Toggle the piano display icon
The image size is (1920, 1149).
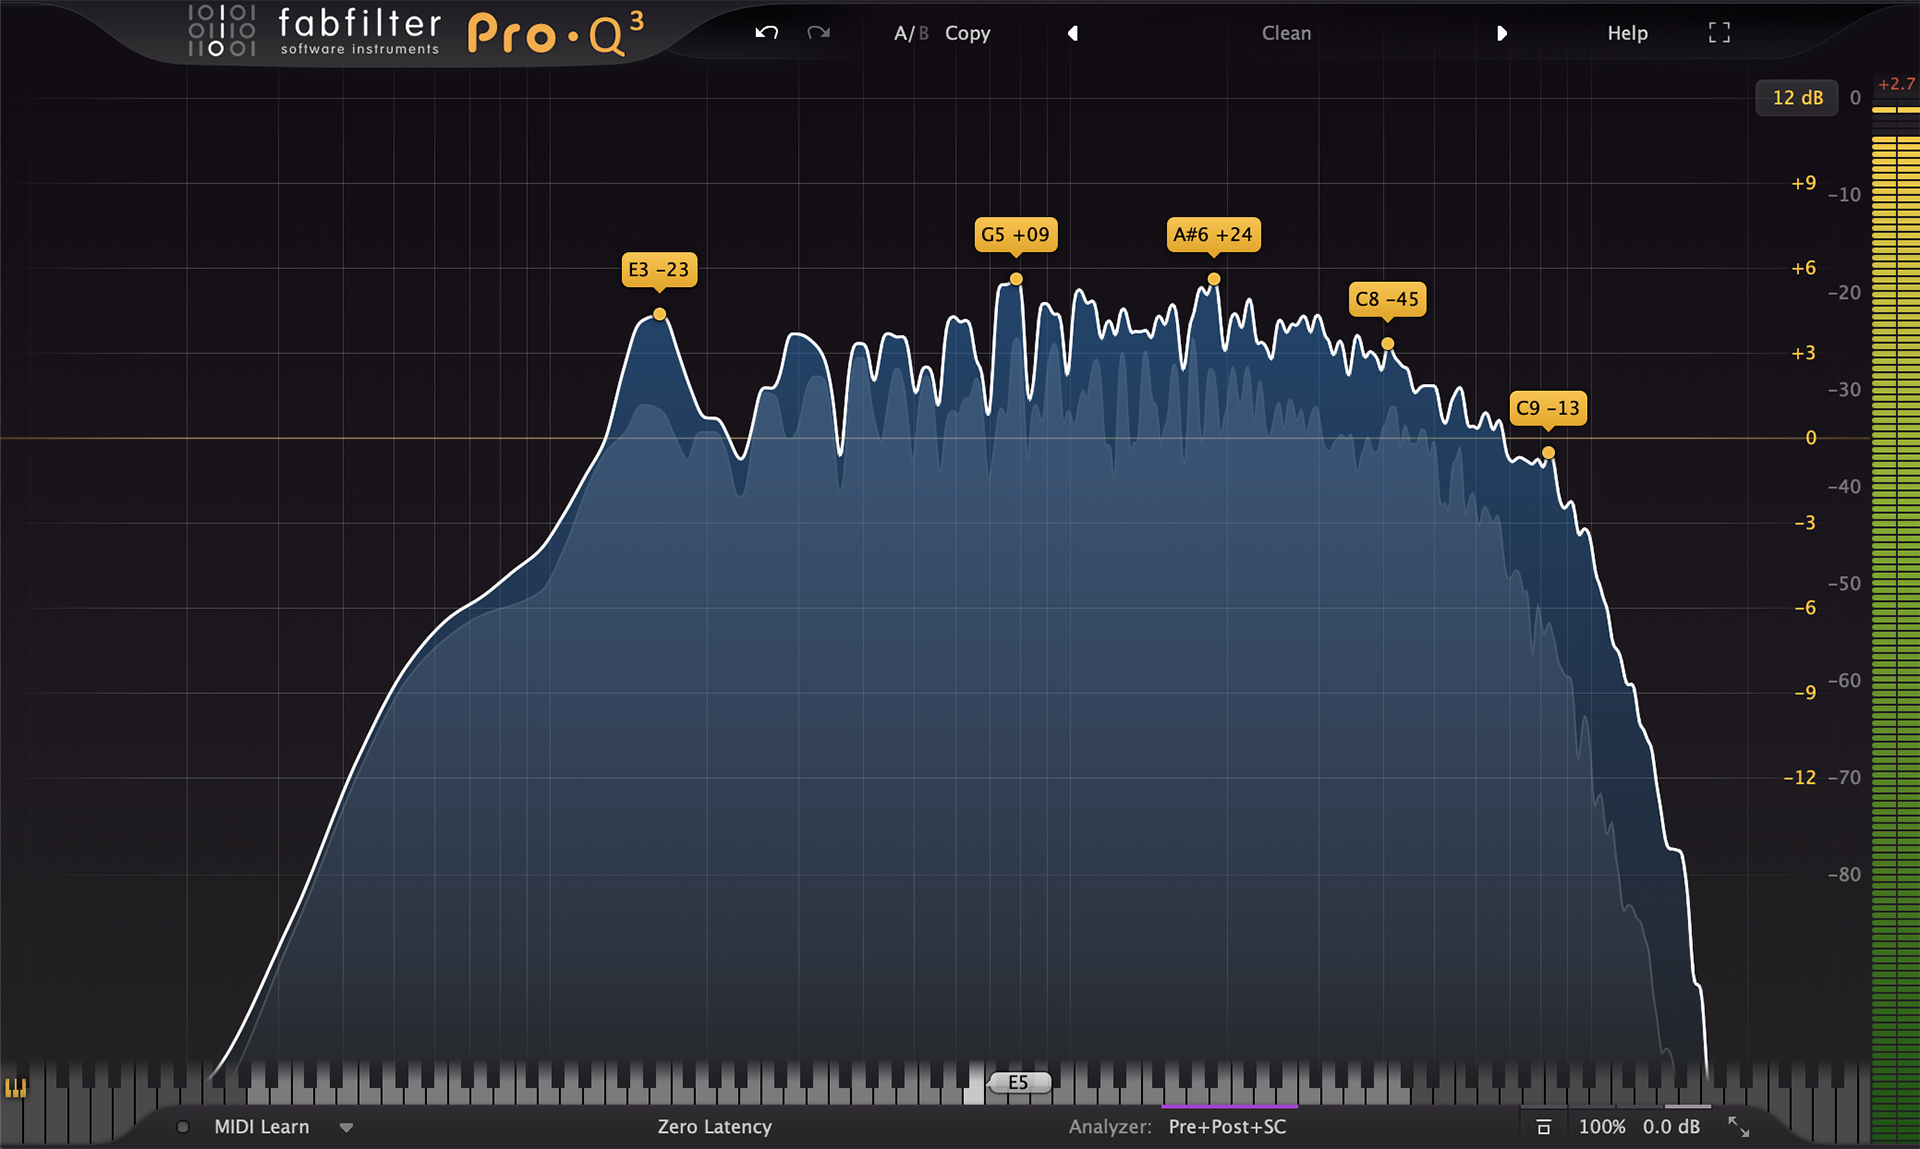point(16,1088)
